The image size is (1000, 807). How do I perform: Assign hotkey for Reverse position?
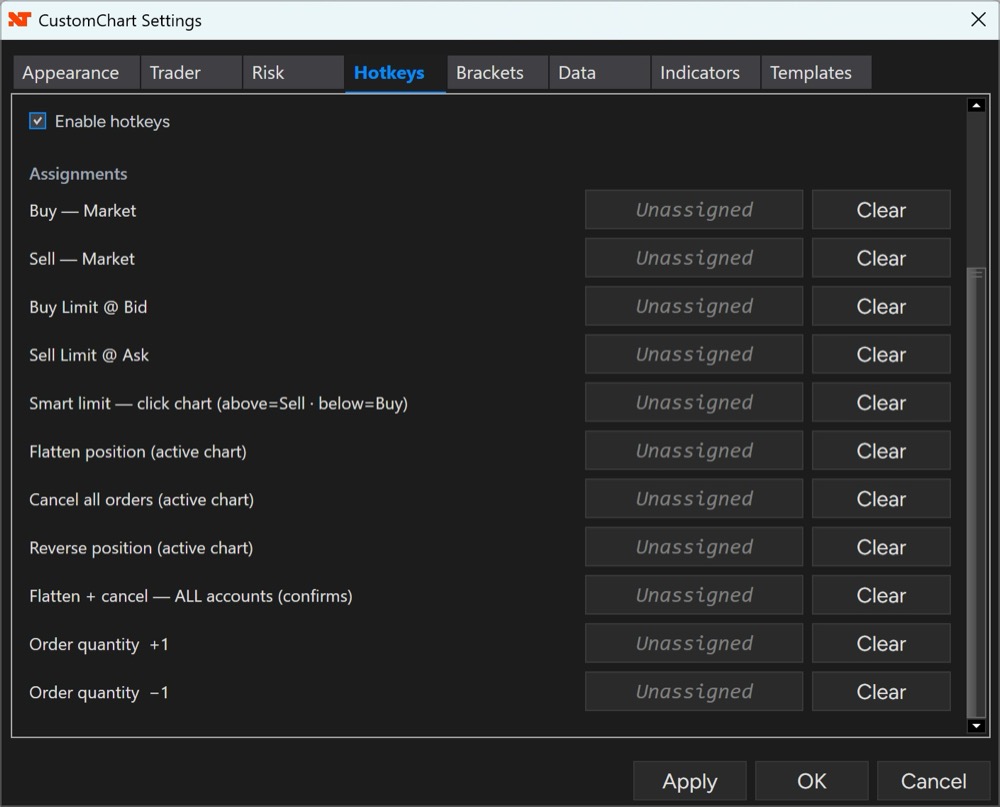coord(694,547)
